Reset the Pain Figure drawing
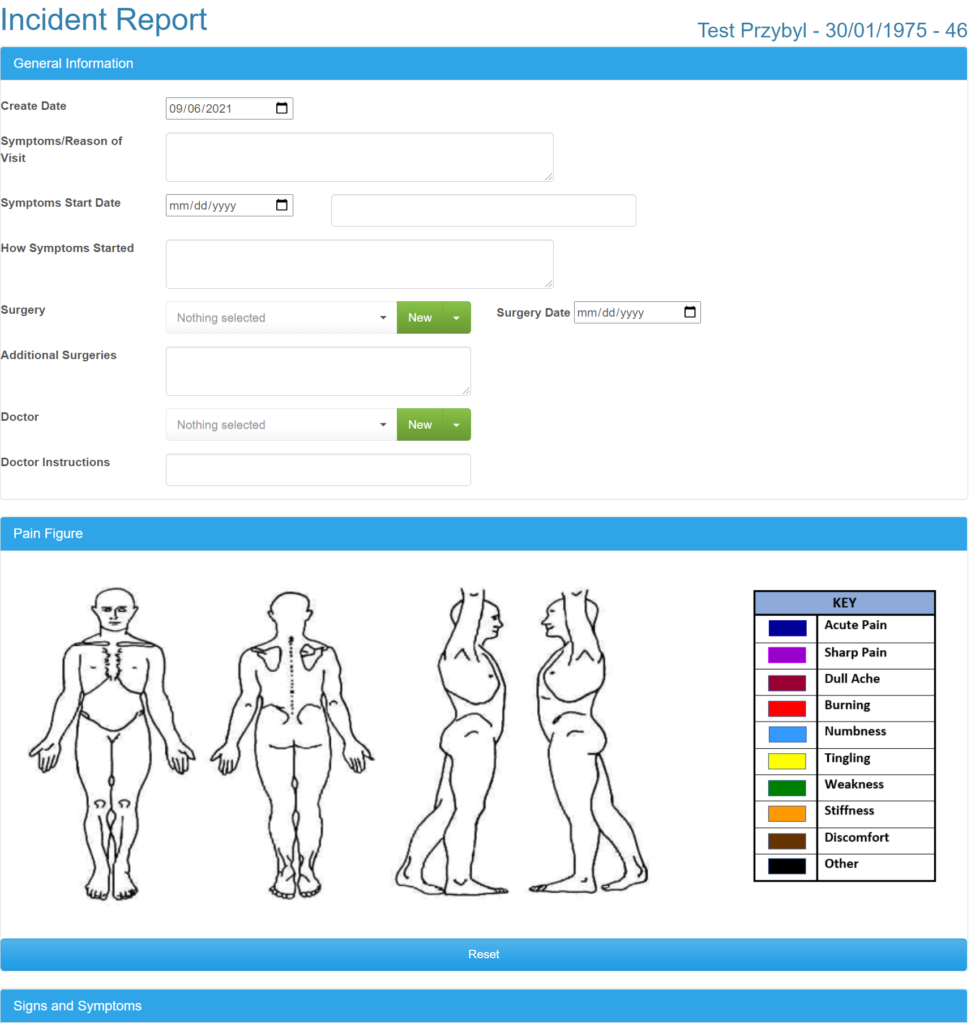Image resolution: width=971 pixels, height=1024 pixels. pyautogui.click(x=483, y=954)
